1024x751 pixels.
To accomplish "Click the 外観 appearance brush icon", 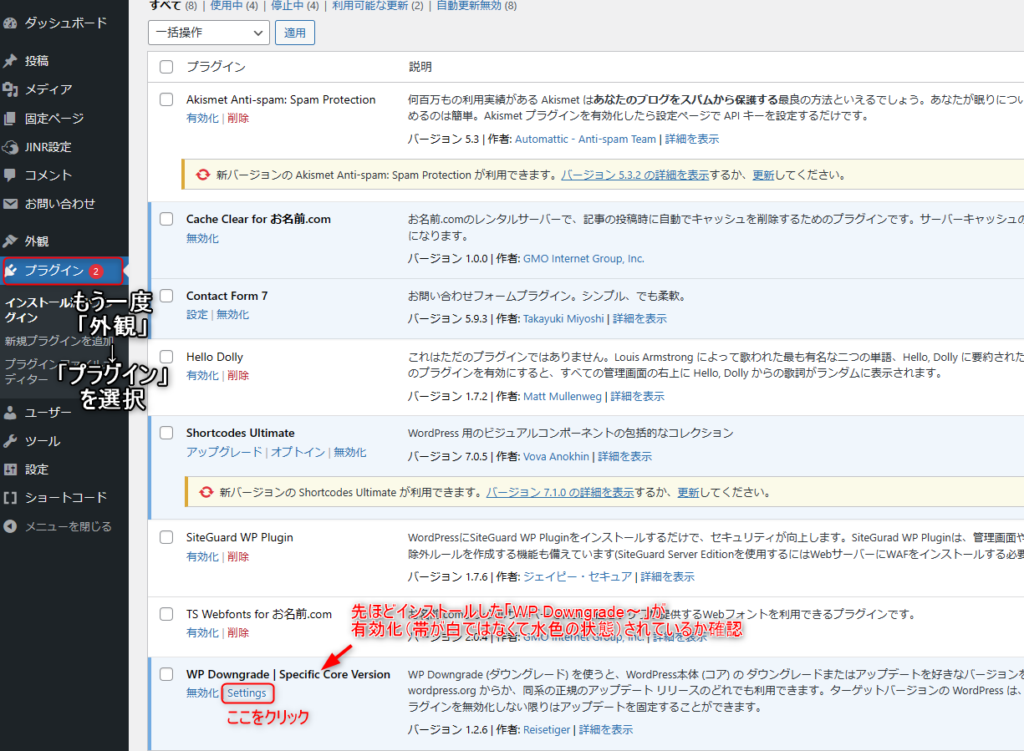I will coord(10,241).
